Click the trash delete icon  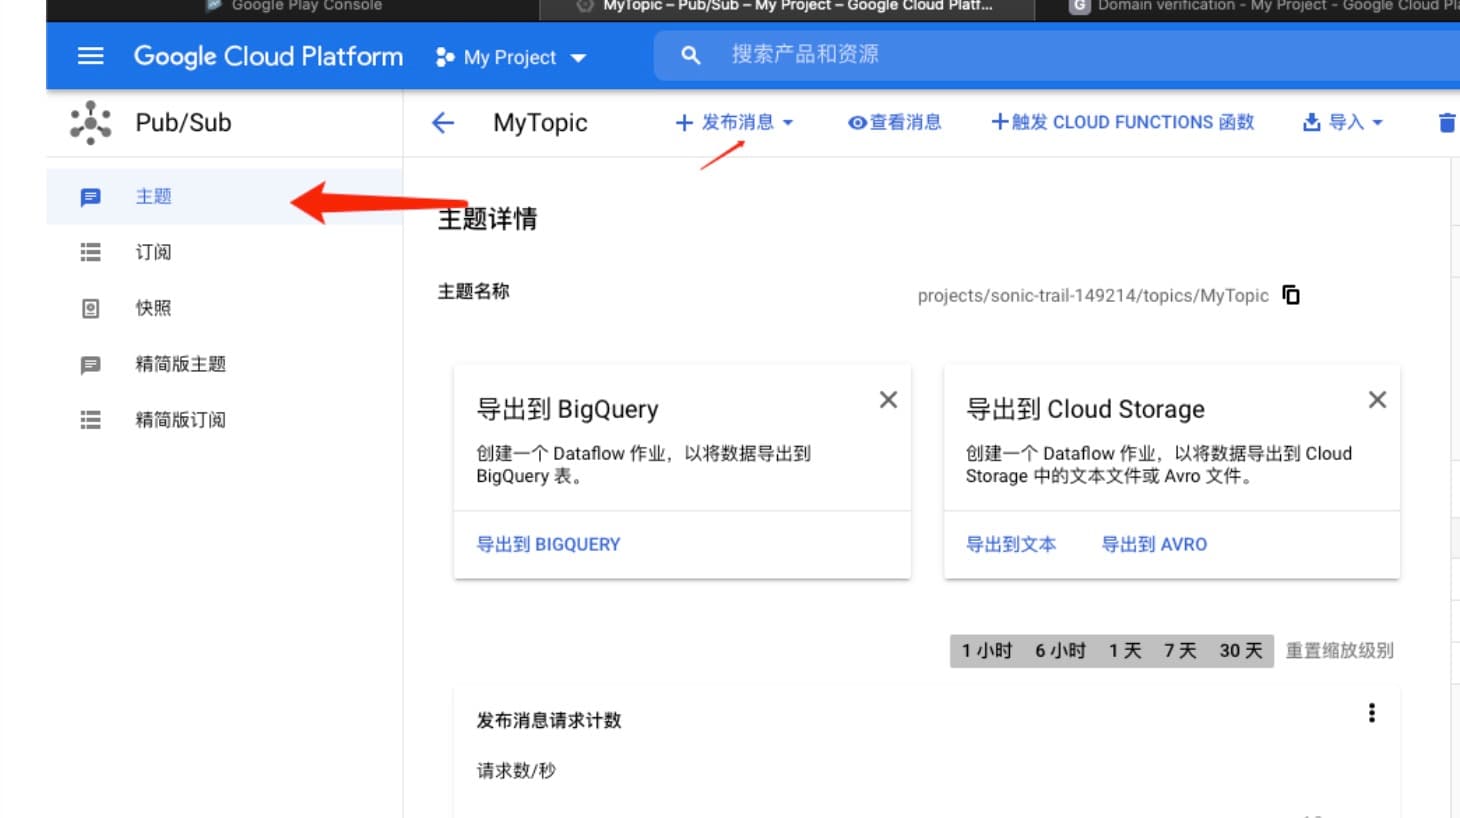pyautogui.click(x=1446, y=123)
